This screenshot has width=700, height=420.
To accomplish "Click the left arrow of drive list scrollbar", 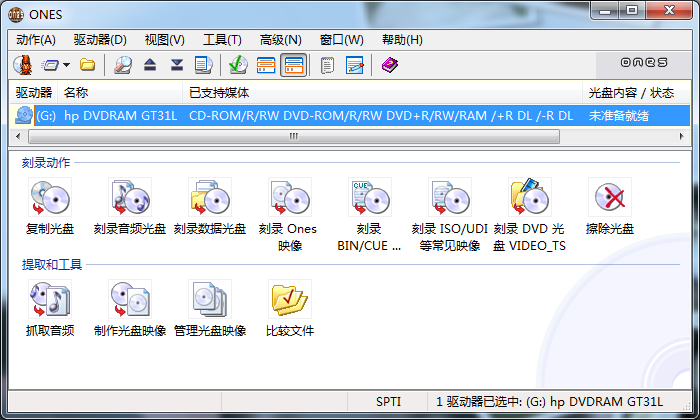I will [x=18, y=136].
